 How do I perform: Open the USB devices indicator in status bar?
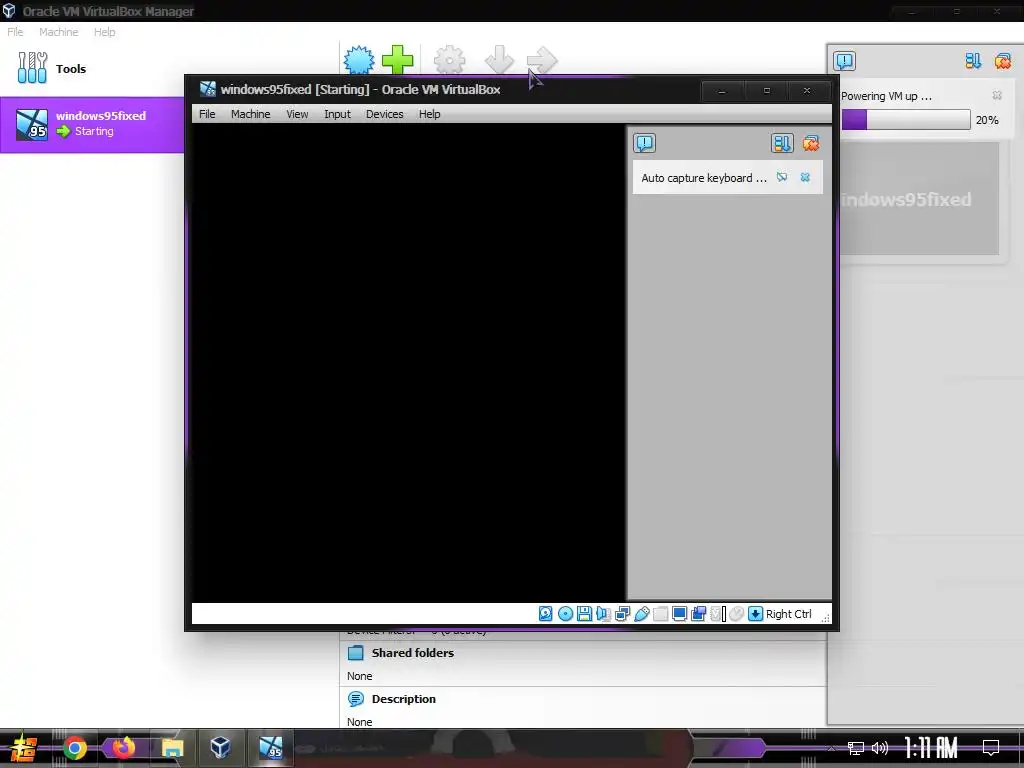[x=641, y=614]
